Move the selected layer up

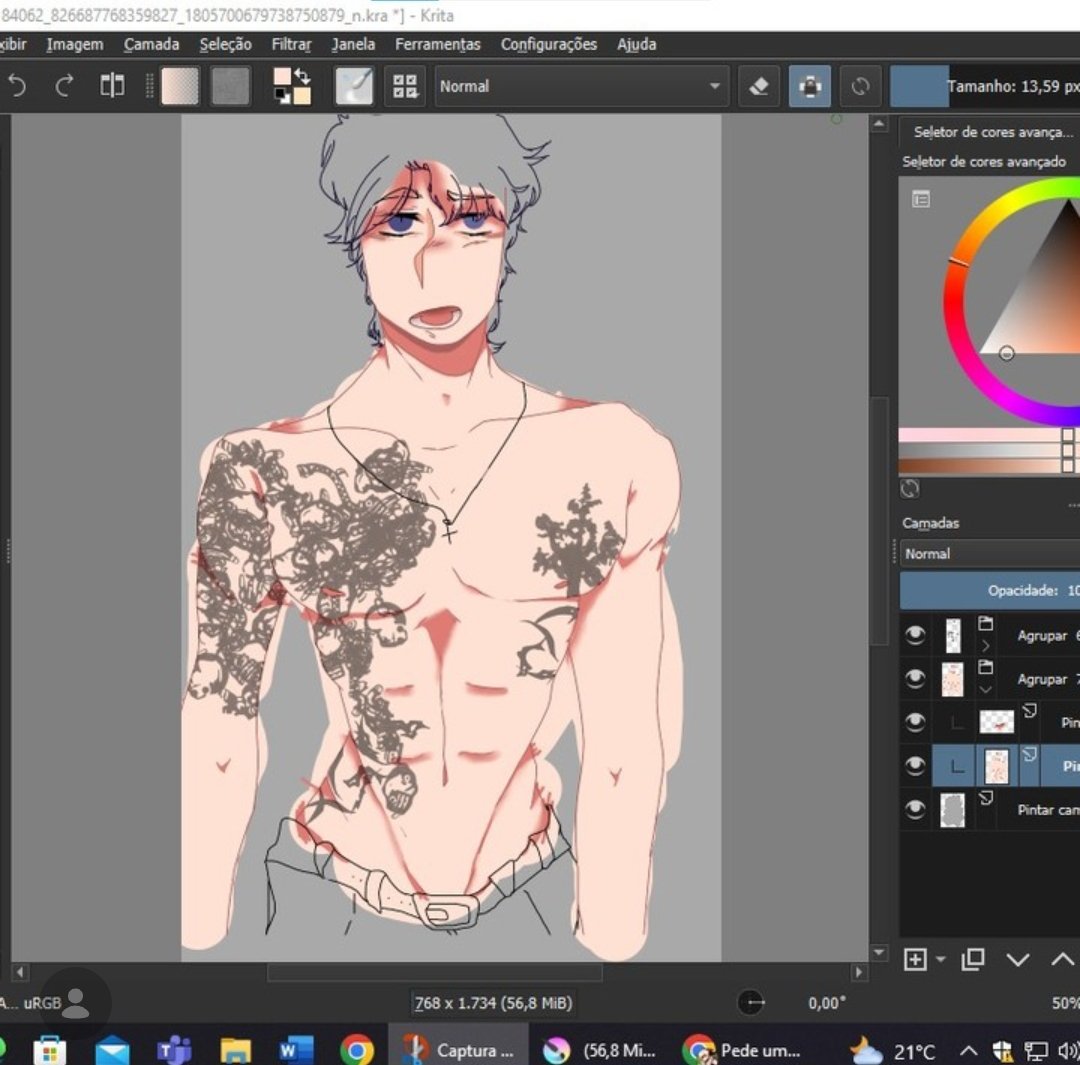(1063, 960)
